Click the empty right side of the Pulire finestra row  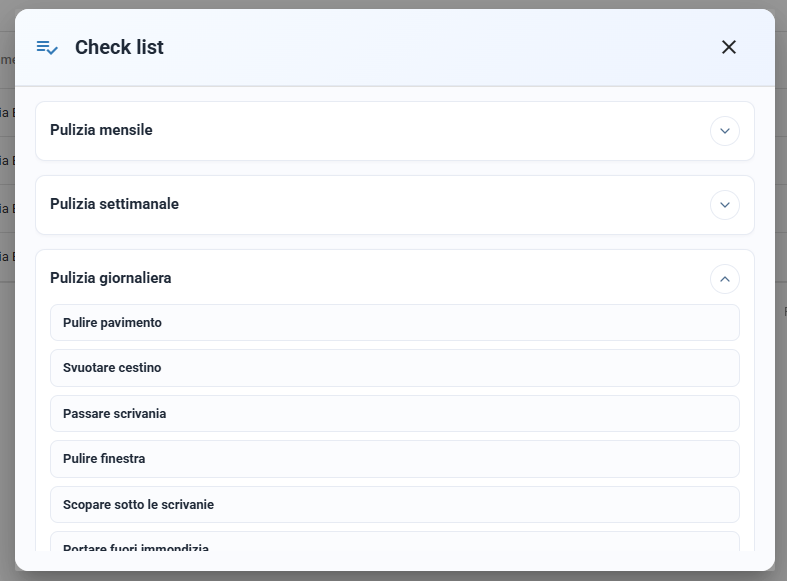(502, 459)
